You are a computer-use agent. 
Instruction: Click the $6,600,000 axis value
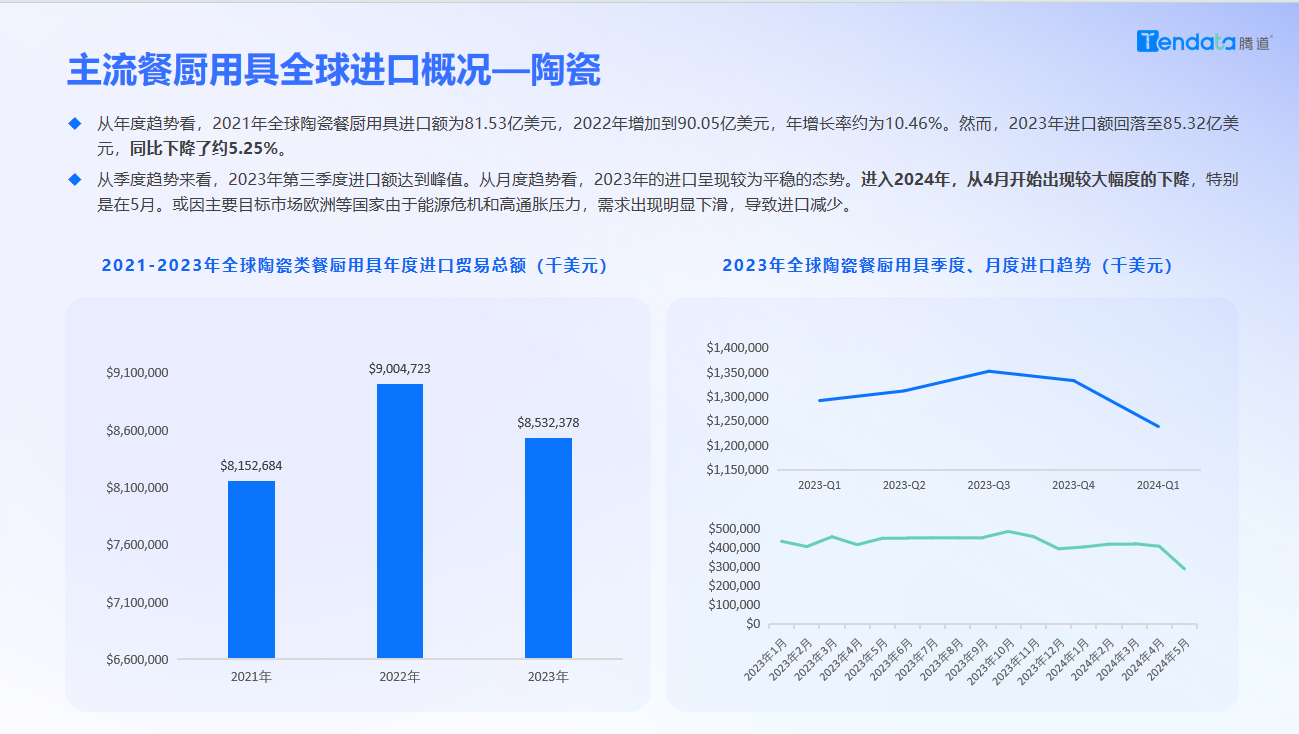pyautogui.click(x=137, y=660)
